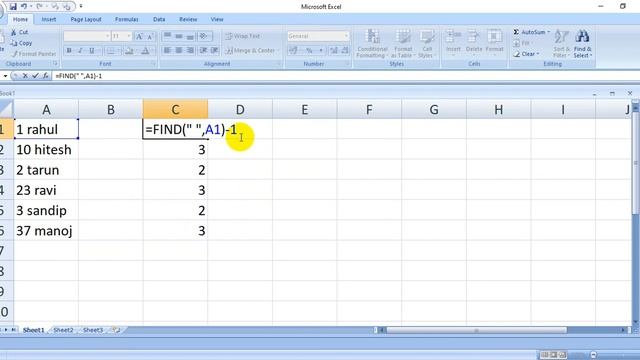Screen dimensions: 640x360
Task: Pick a cell fill color
Action: (129, 51)
